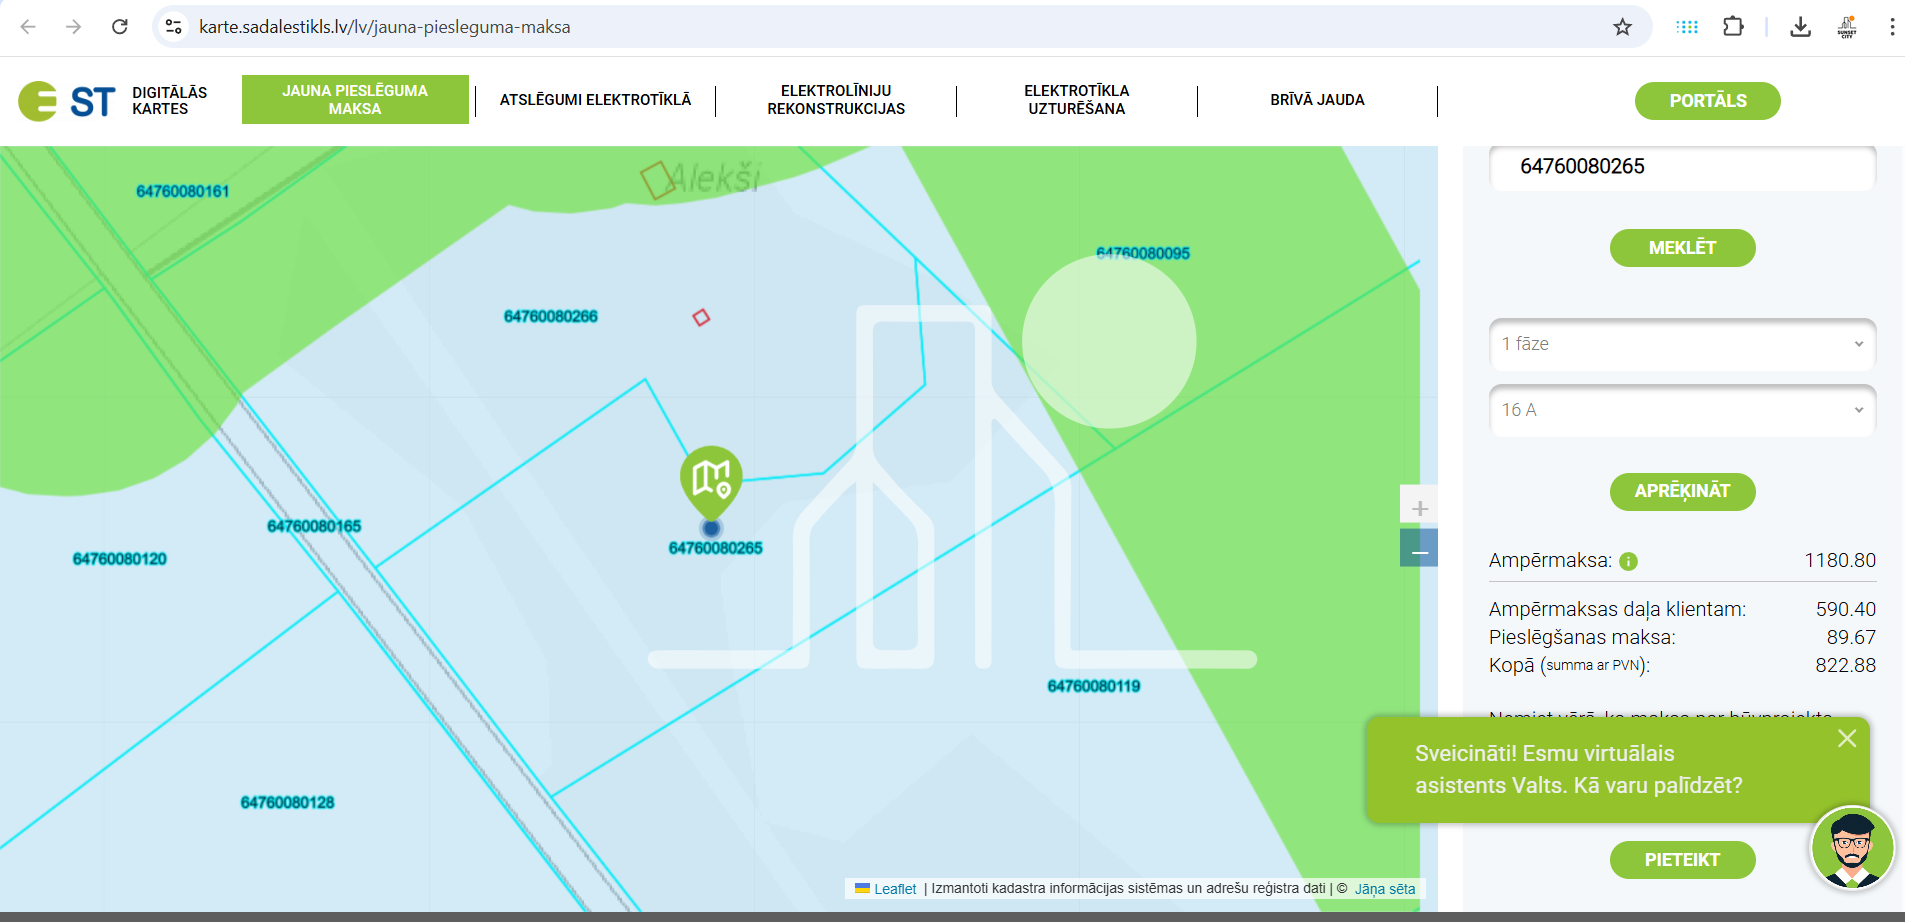The image size is (1905, 922).
Task: Open the 16 A amperage dropdown
Action: click(x=1682, y=410)
